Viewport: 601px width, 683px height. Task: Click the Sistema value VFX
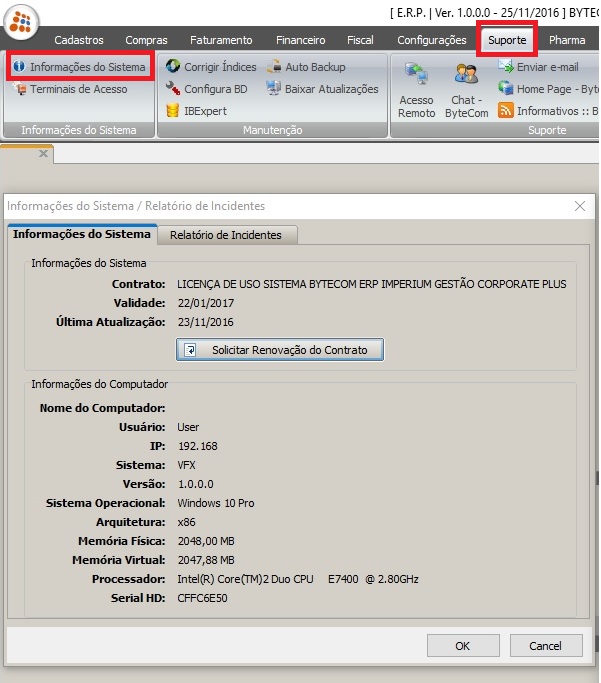click(186, 465)
